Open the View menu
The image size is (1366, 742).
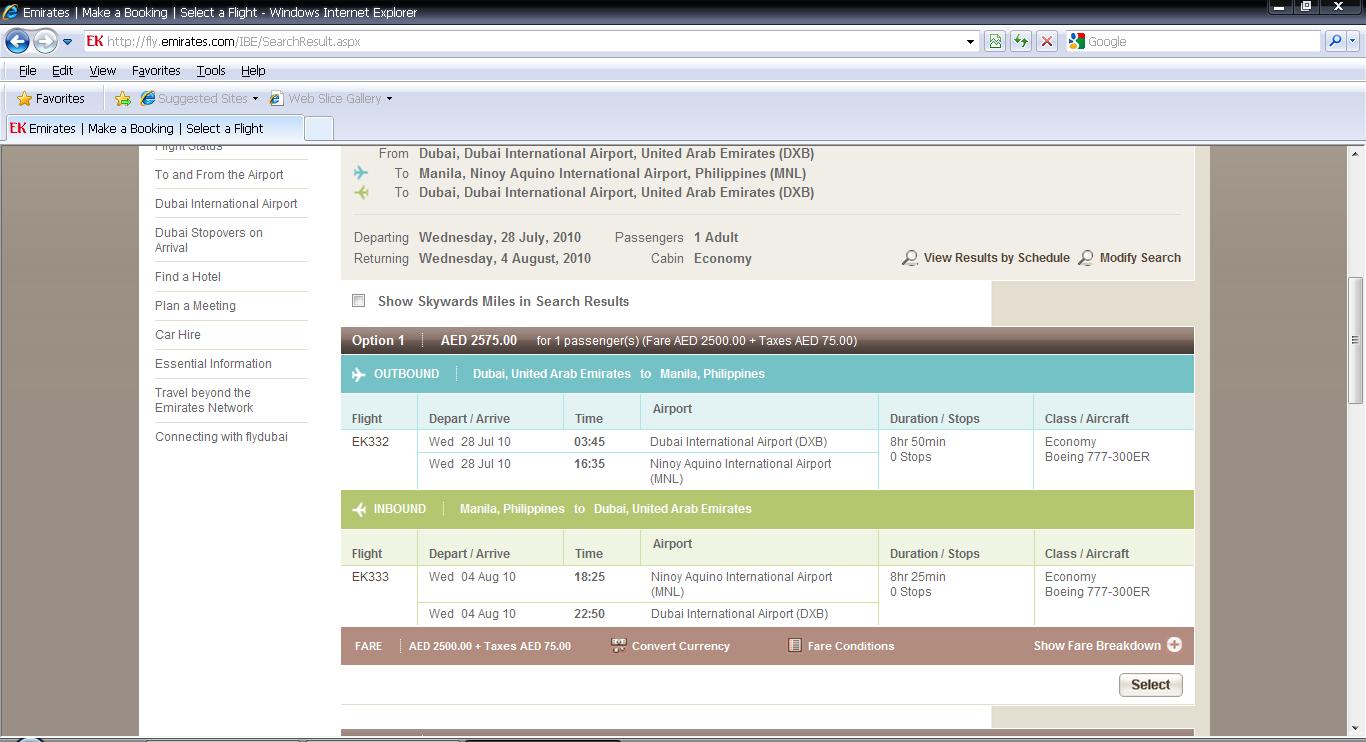tap(103, 71)
